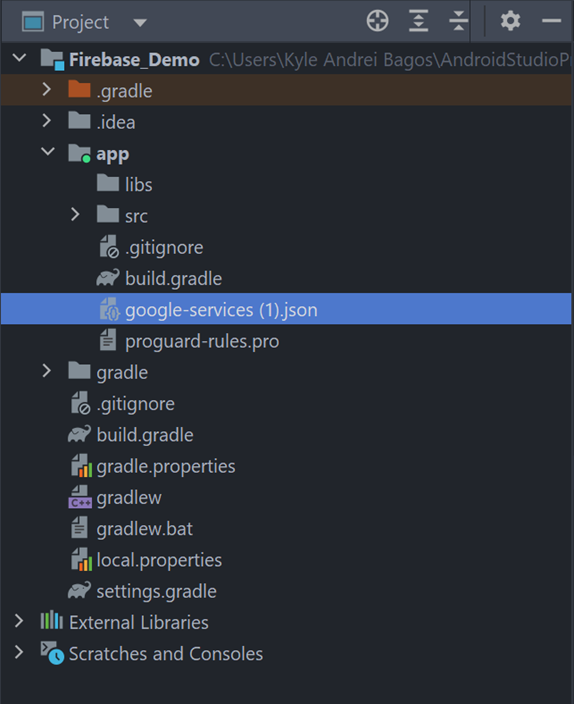This screenshot has width=574, height=704.
Task: Click the Collapse All icon
Action: click(458, 21)
